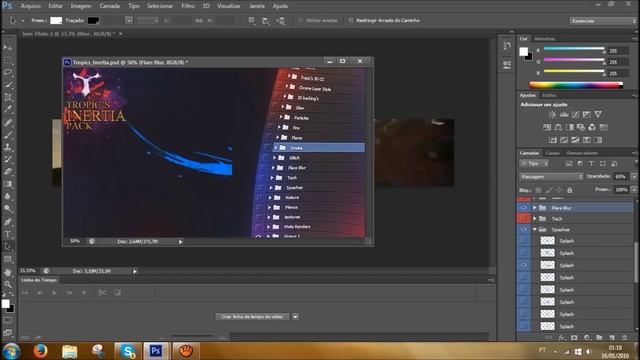Open the Opacidade slider arrow
This screenshot has height=360, width=640.
tap(634, 177)
